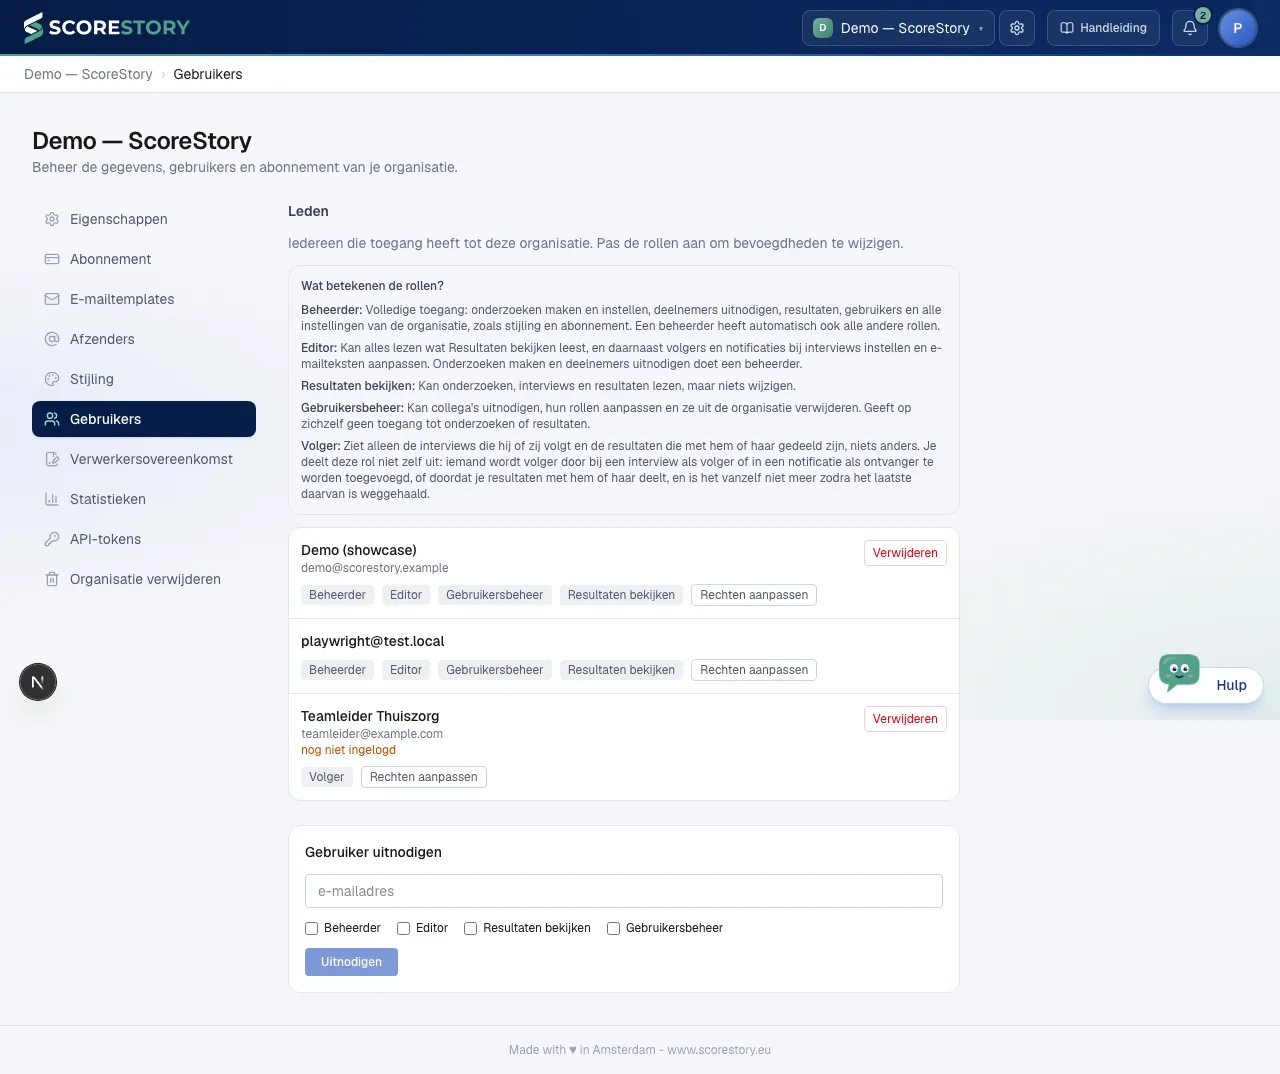
Task: Focus the e-mailadres input field
Action: click(624, 891)
